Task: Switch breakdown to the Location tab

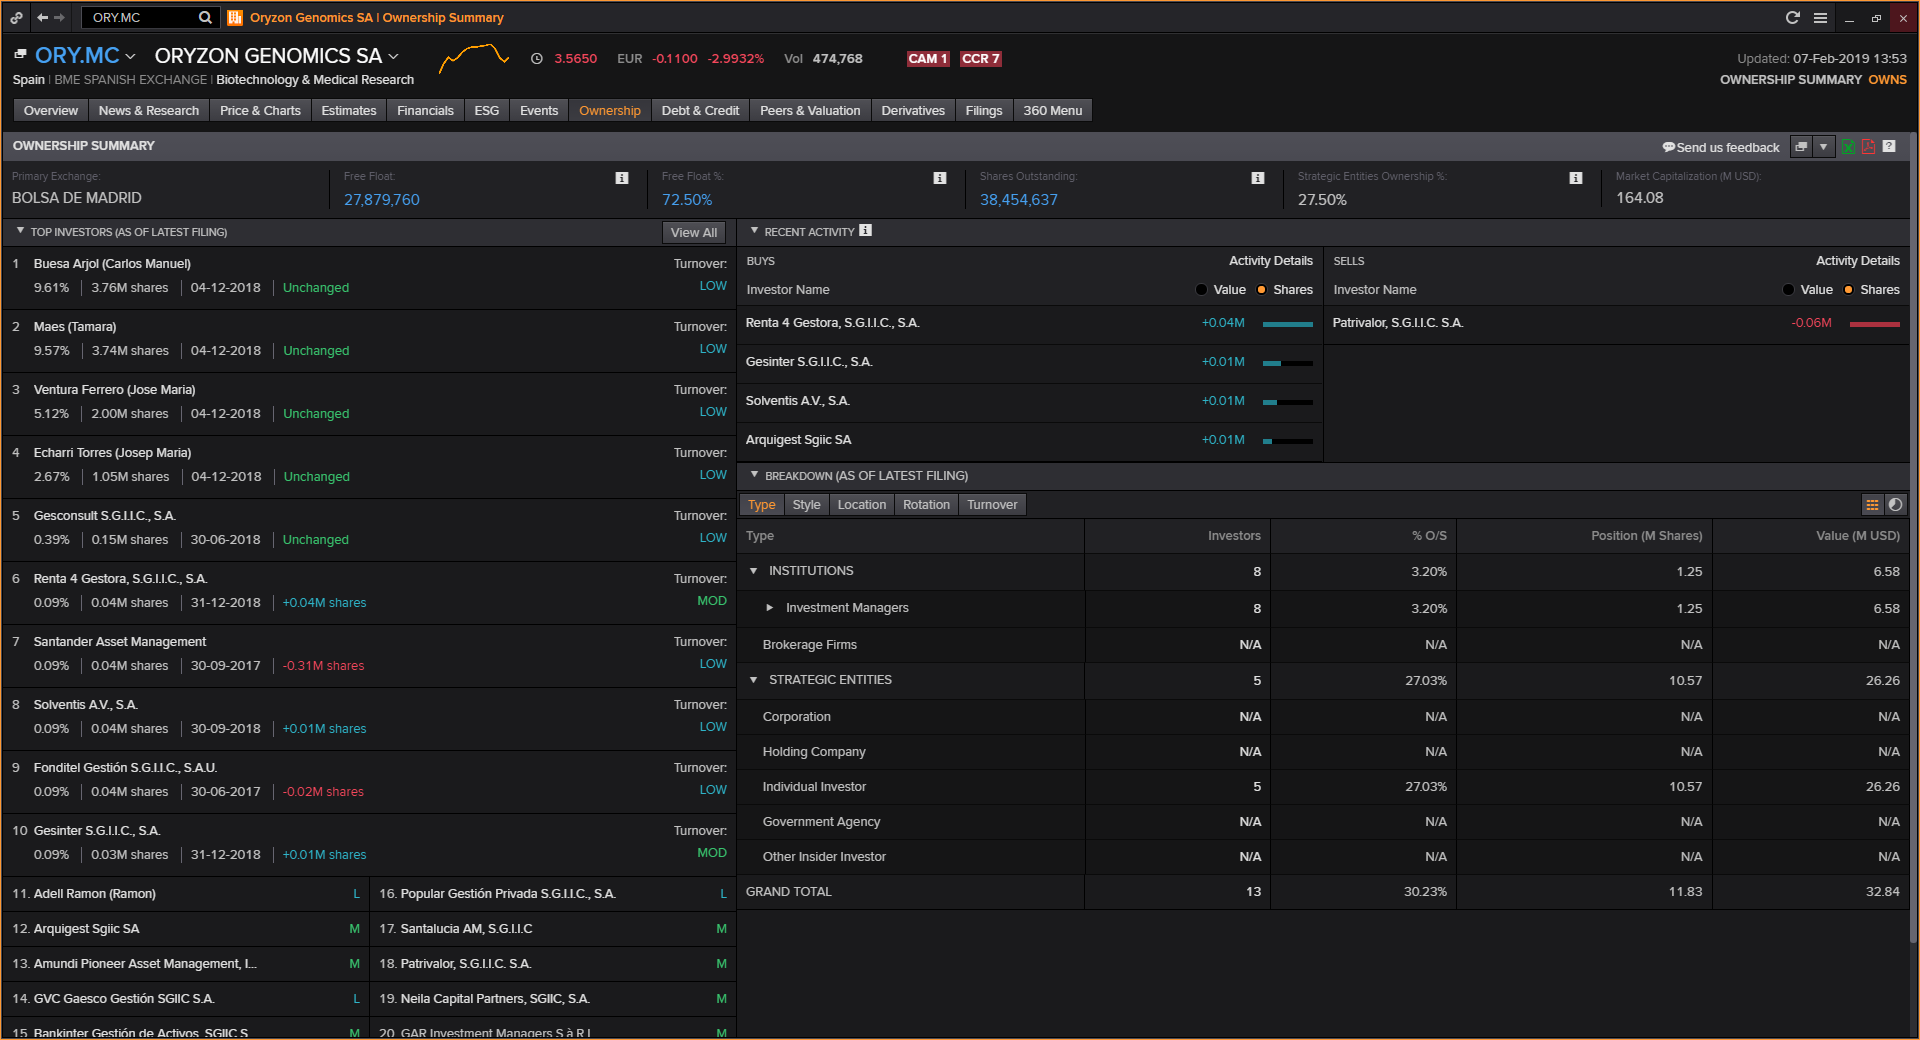Action: 861,505
